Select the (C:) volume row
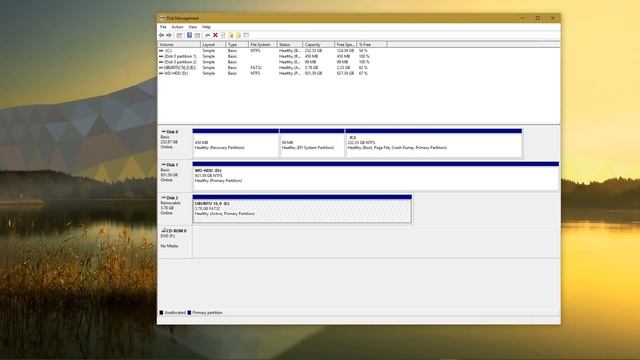 tap(273, 51)
